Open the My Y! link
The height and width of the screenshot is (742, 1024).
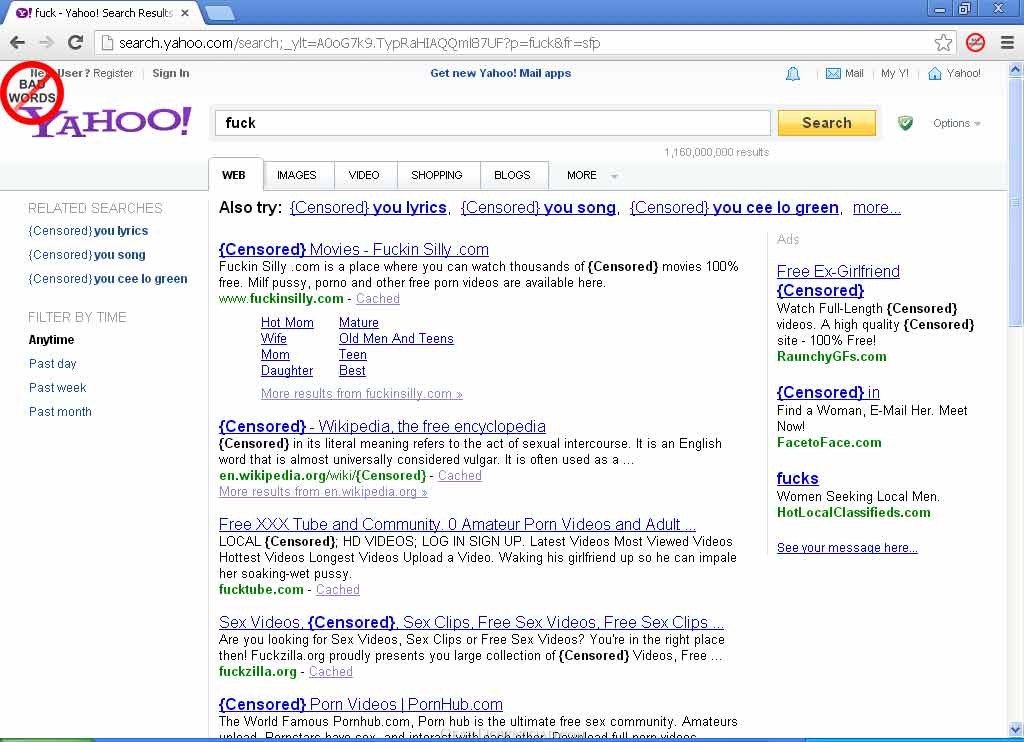coord(895,73)
